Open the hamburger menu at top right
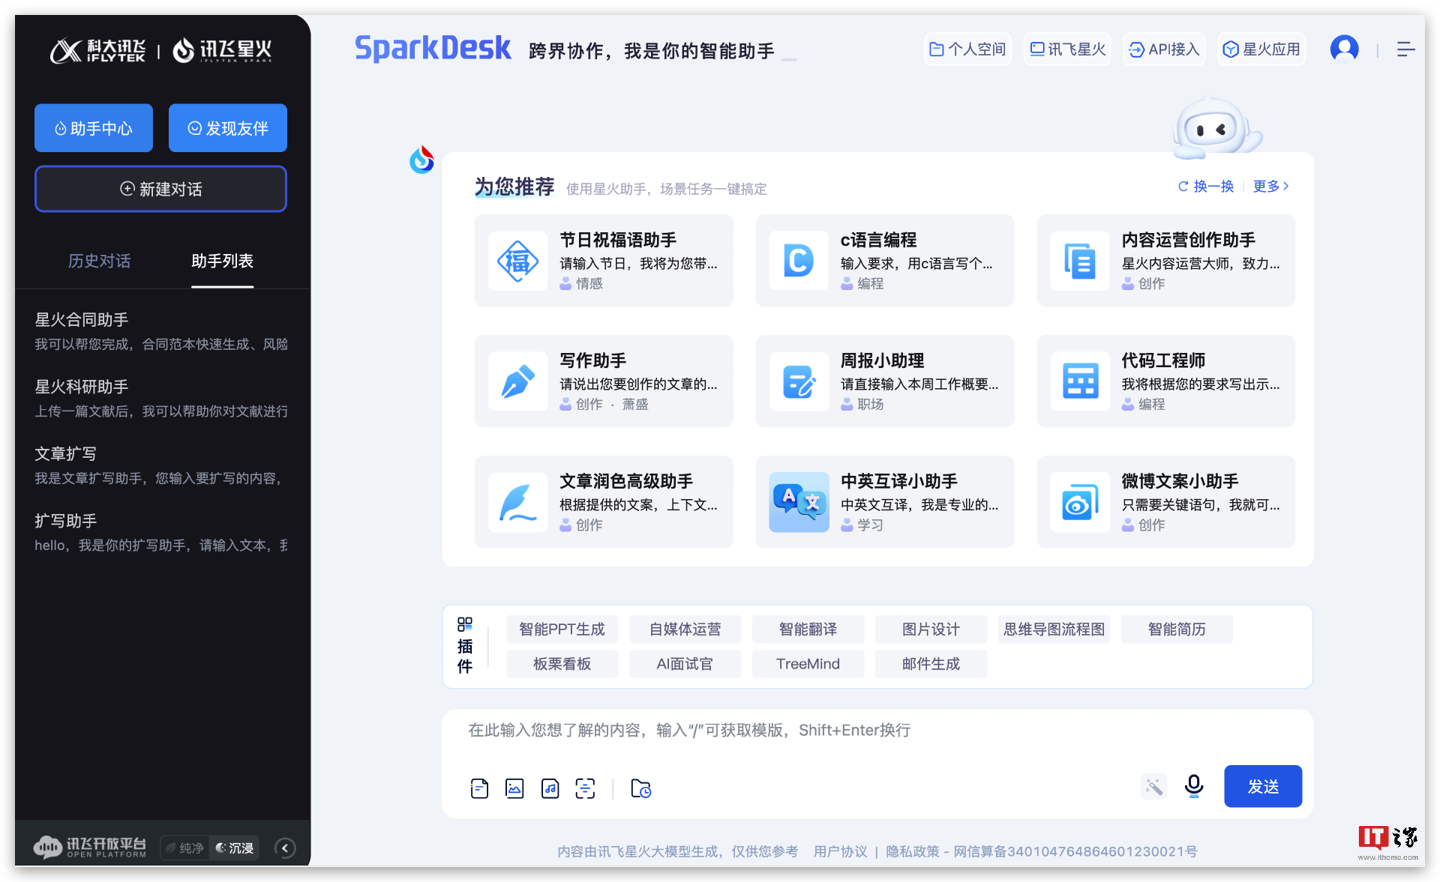This screenshot has height=882, width=1440. 1405,49
